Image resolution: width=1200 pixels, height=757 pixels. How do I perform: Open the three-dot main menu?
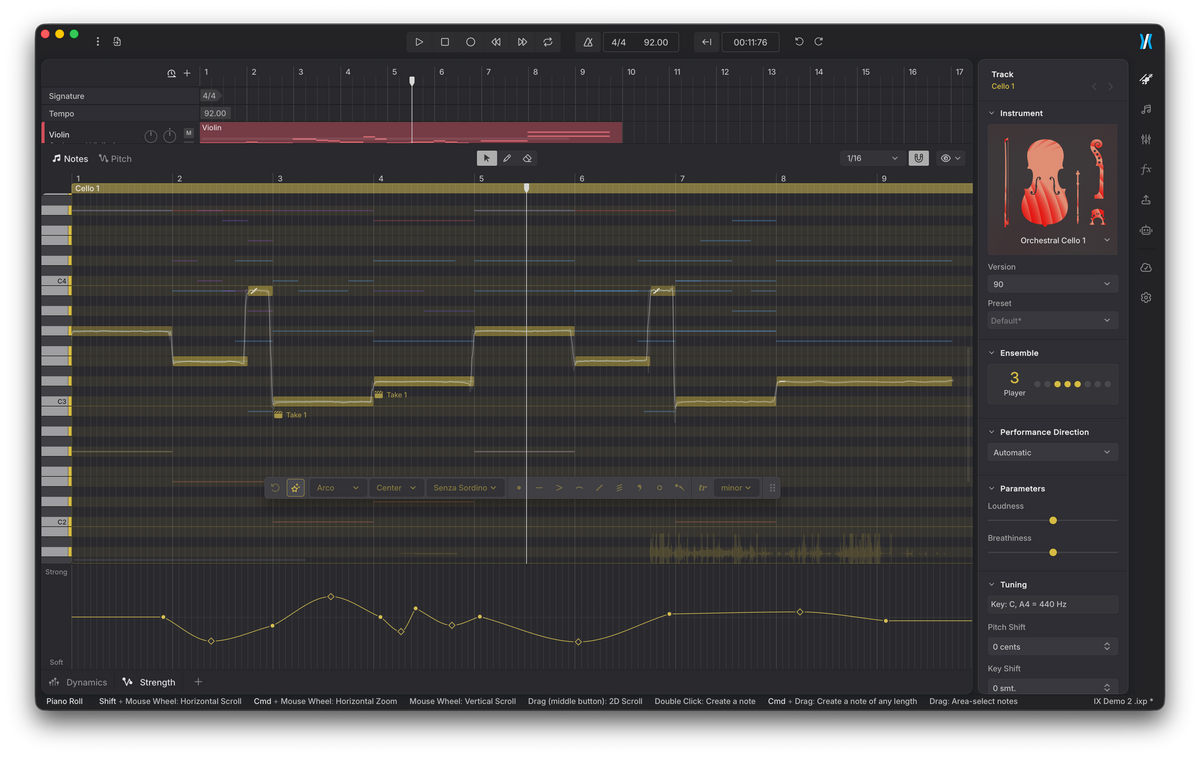[98, 42]
